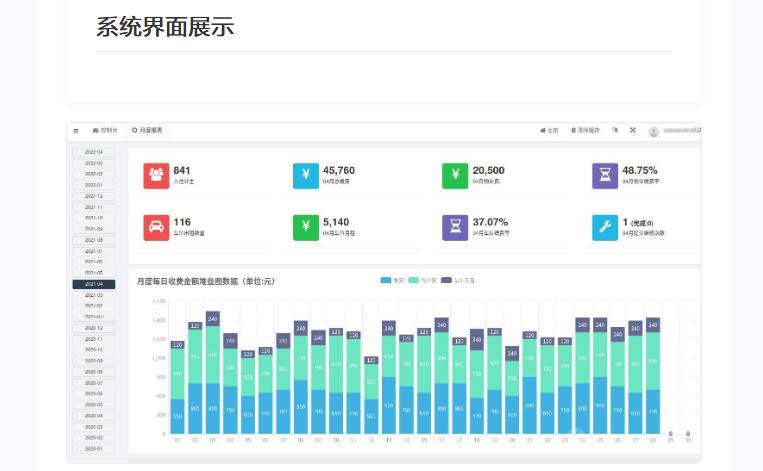Select month 2021-08 in the sidebar

pos(94,240)
